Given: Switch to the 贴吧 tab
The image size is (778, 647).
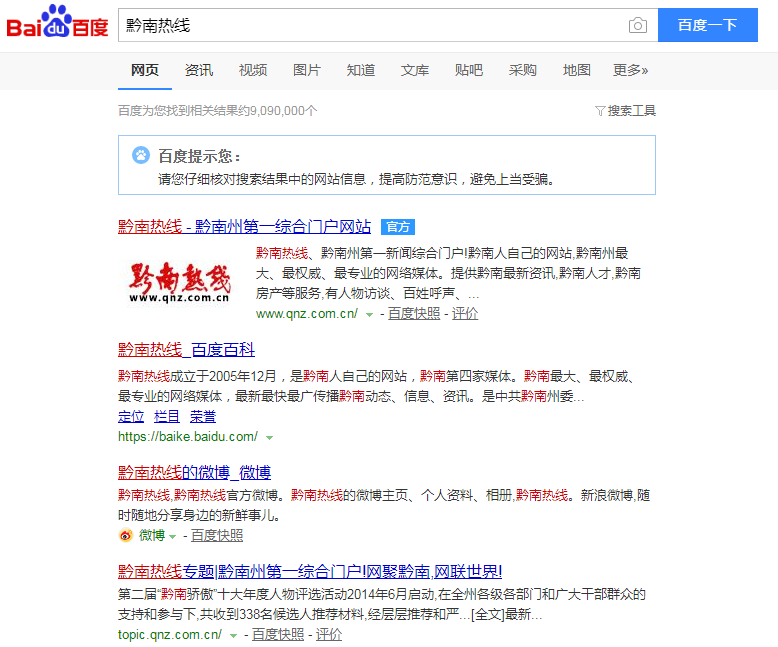Looking at the screenshot, I should [469, 70].
